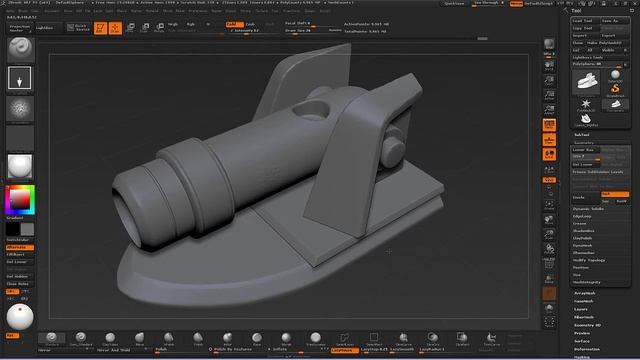This screenshot has height=360, width=640.
Task: Activate Draw mode button
Action: (115, 28)
